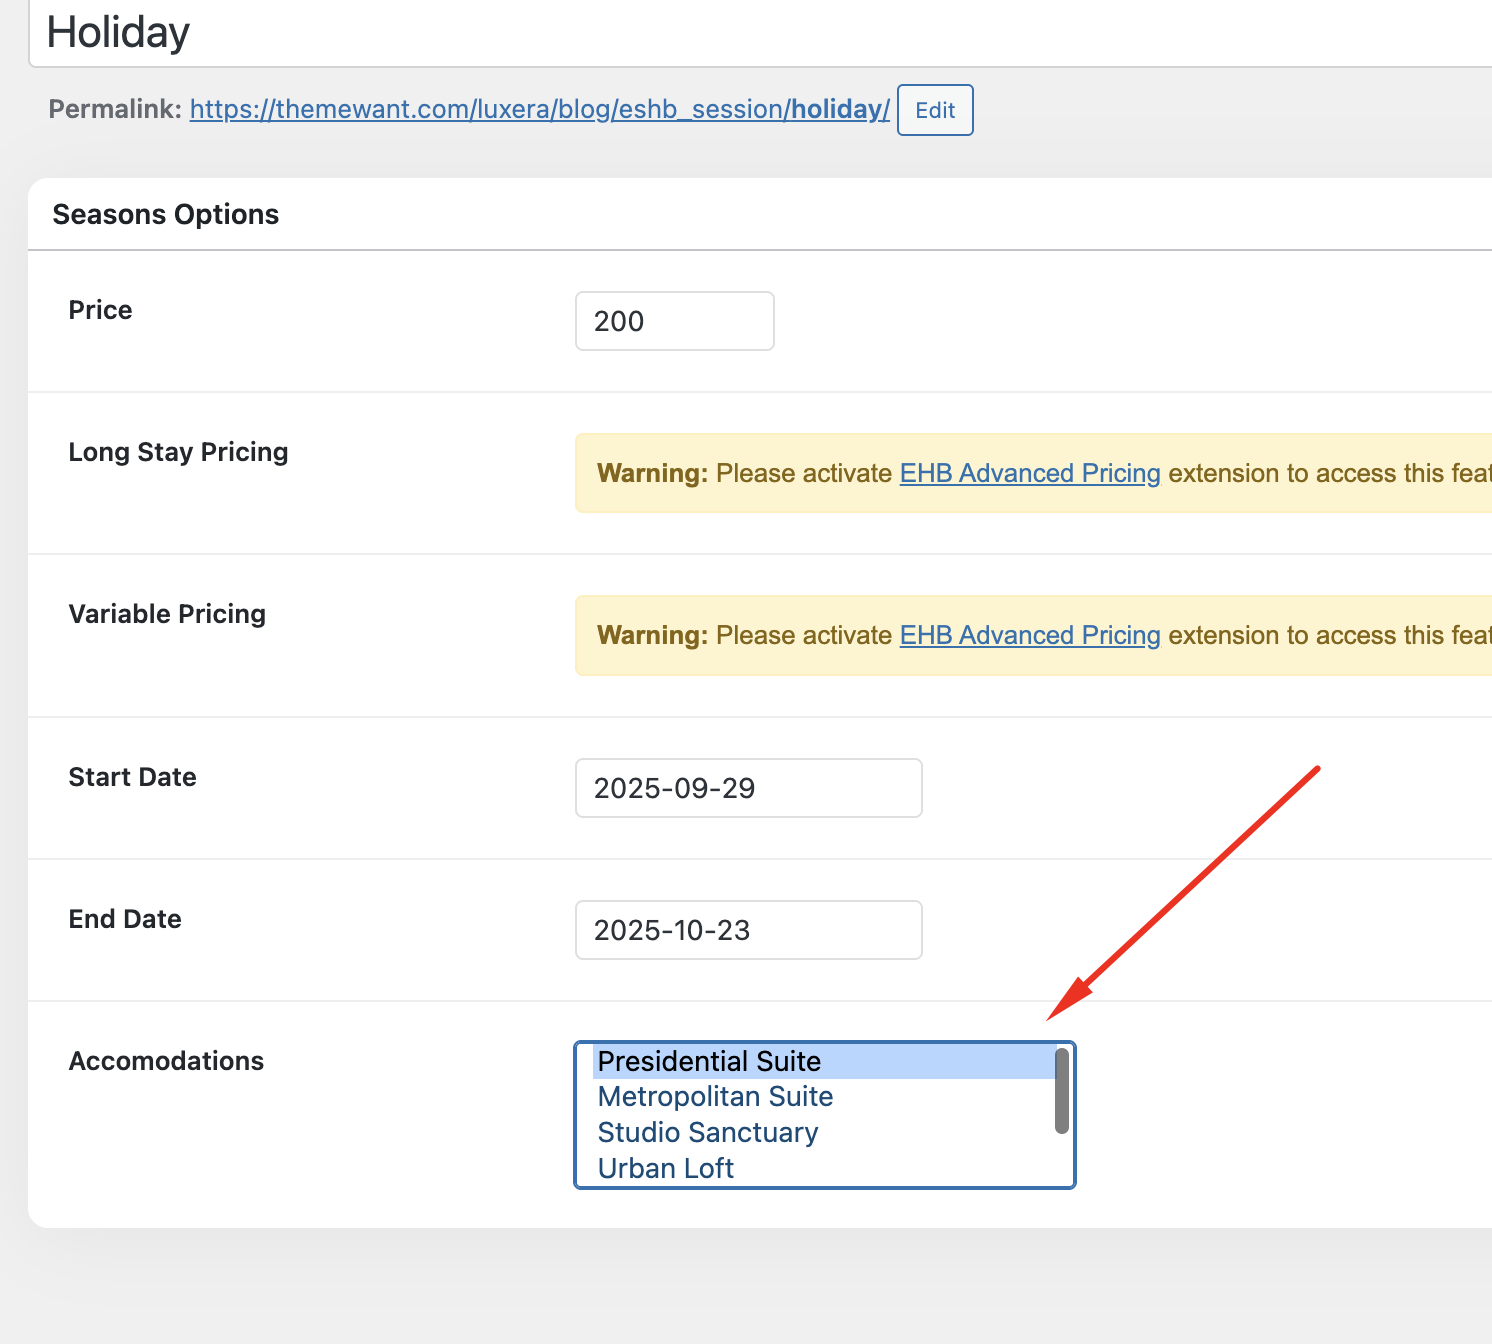Screen dimensions: 1492x1344
Task: Choose Studio Sanctuary from the accommodations list
Action: (707, 1133)
